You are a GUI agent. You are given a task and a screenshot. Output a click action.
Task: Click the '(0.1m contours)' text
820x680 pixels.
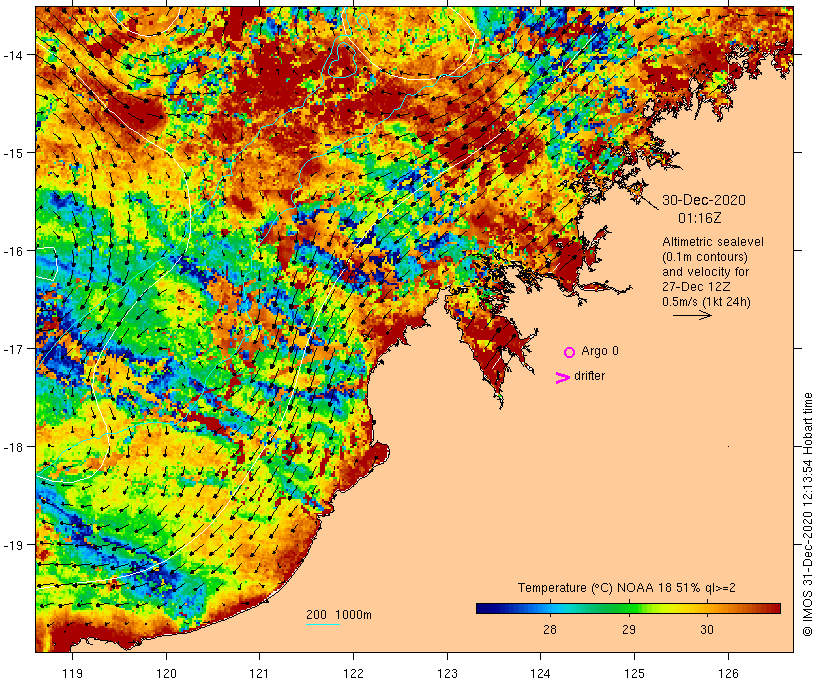coord(704,257)
